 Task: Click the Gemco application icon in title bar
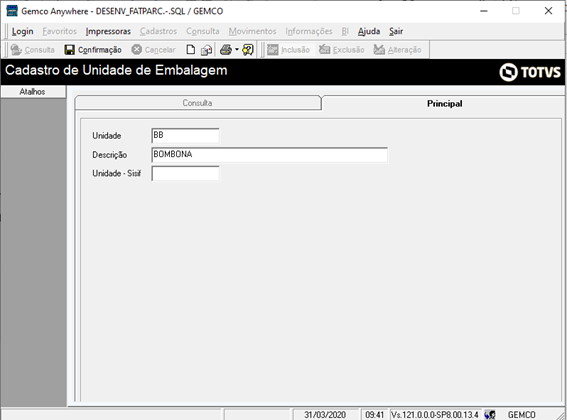point(12,11)
